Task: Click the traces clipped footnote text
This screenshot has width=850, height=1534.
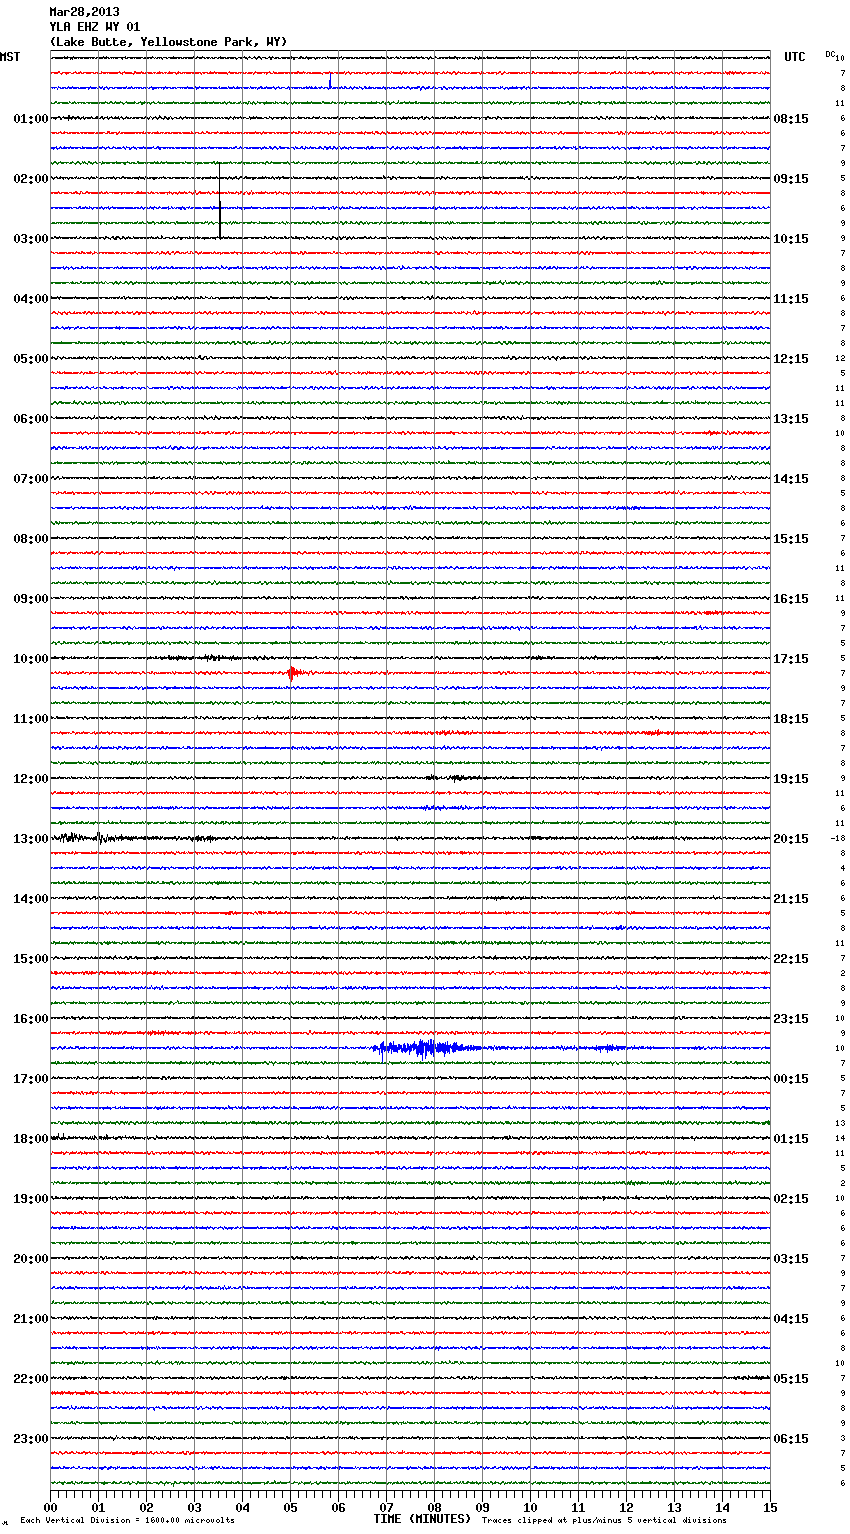Action: 604,1521
